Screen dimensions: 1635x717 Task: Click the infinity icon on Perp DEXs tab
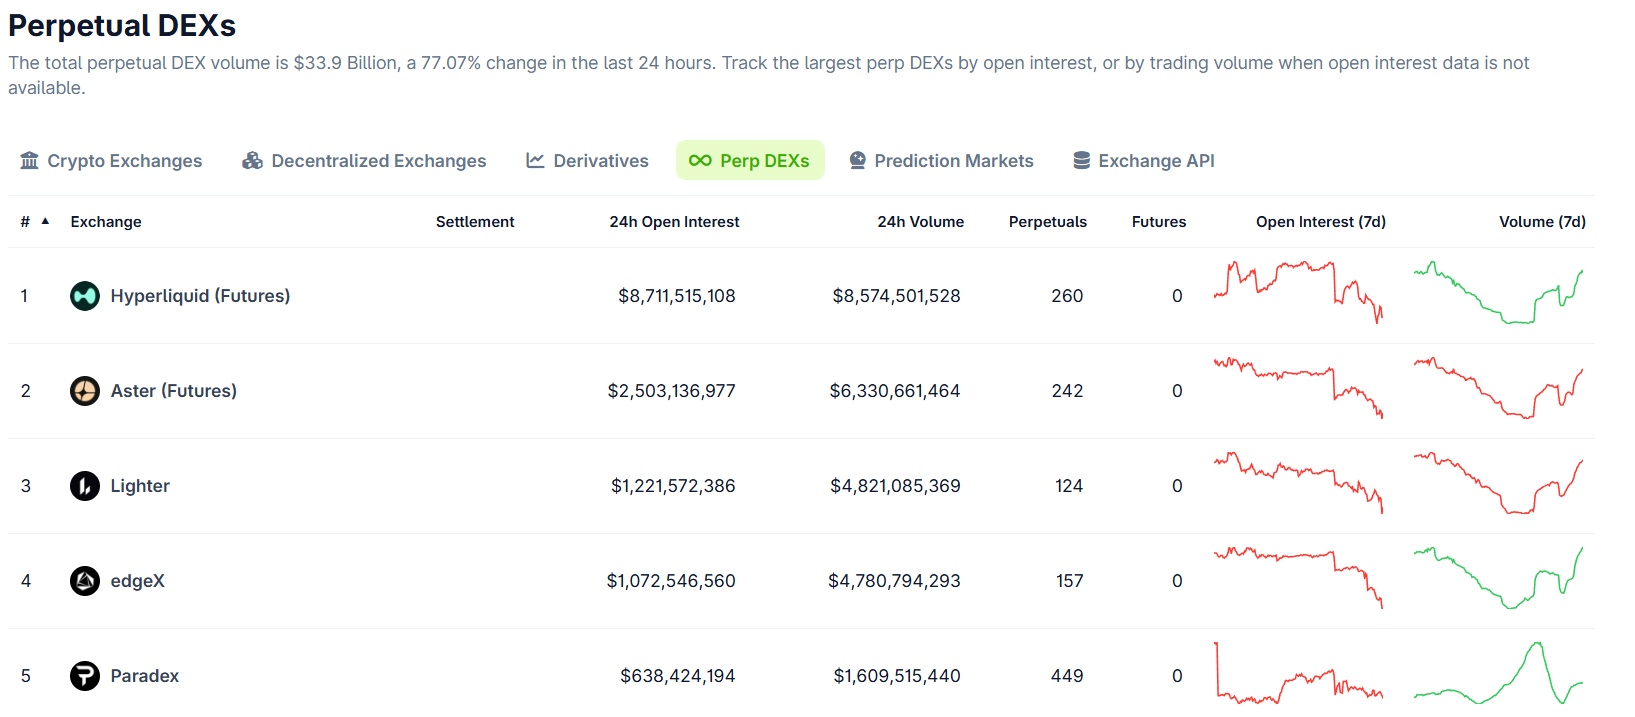(x=700, y=161)
